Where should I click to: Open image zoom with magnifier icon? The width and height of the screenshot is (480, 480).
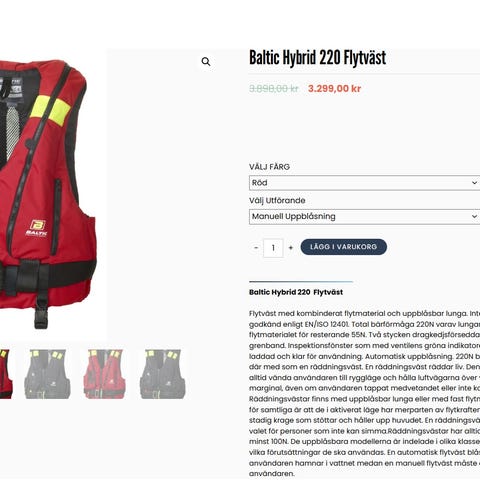click(x=206, y=61)
